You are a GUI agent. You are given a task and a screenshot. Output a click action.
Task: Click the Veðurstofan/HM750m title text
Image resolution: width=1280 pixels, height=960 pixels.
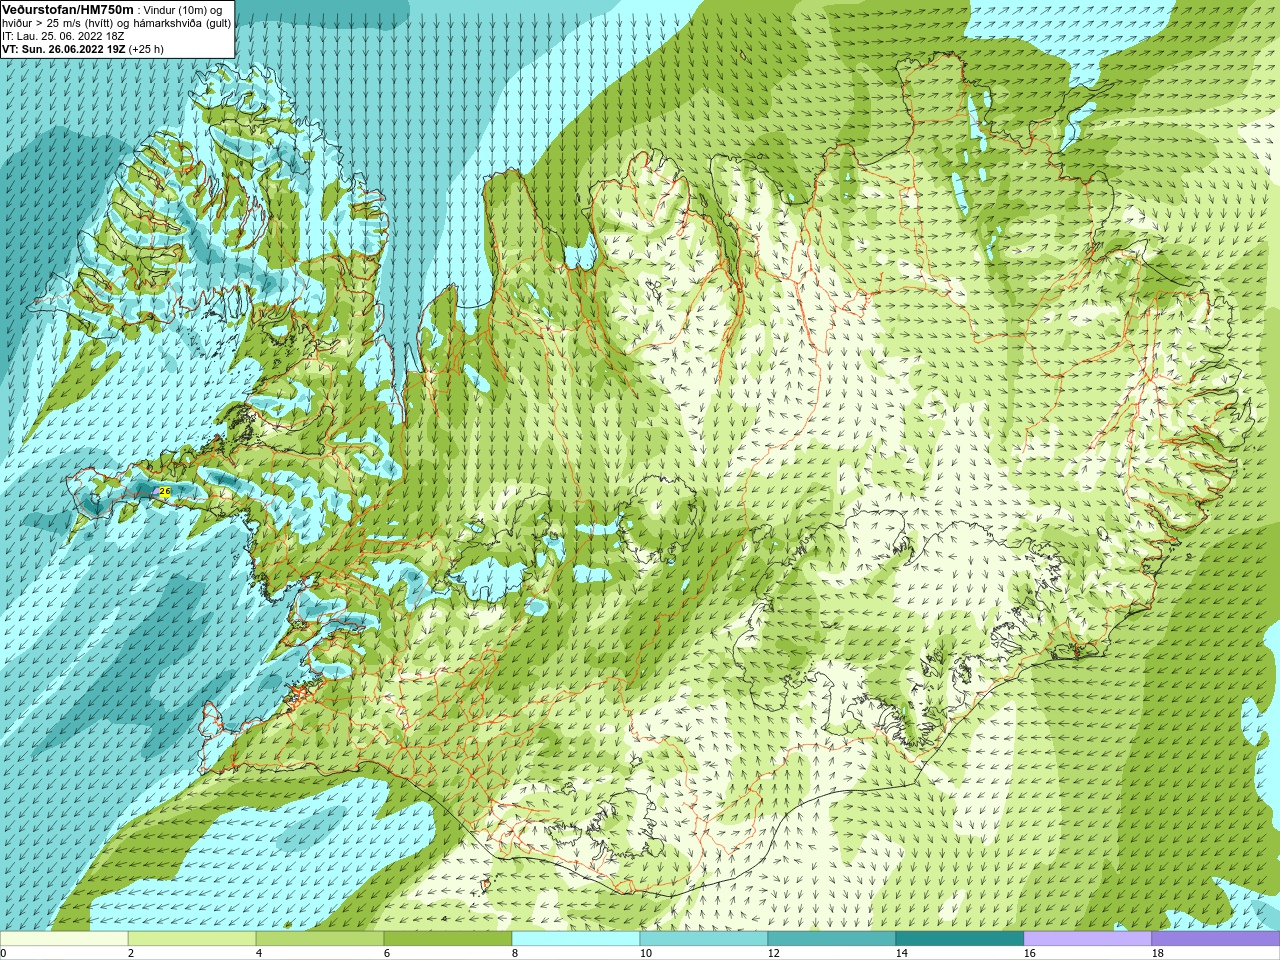[68, 9]
